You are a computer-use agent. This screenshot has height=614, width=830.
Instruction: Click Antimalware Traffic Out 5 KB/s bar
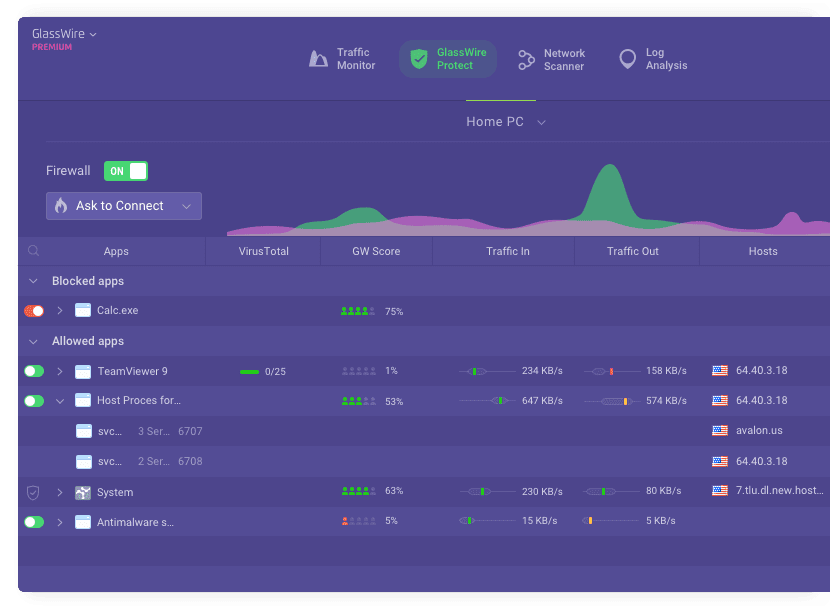(611, 521)
